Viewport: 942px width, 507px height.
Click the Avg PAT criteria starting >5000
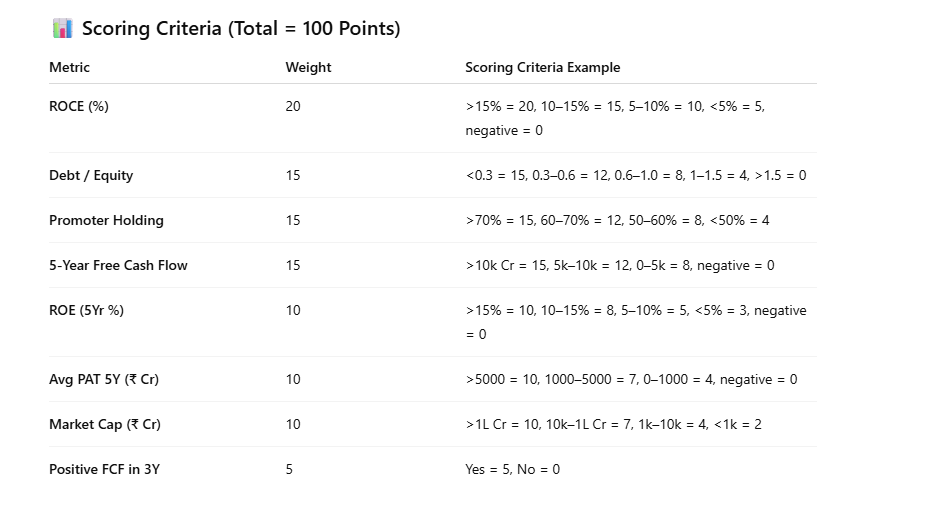pyautogui.click(x=631, y=379)
